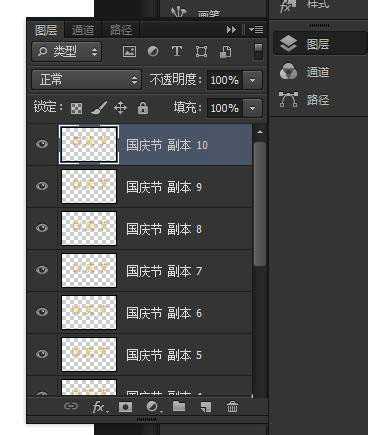The height and width of the screenshot is (435, 368).
Task: Filter for shape layers icon
Action: 201,52
